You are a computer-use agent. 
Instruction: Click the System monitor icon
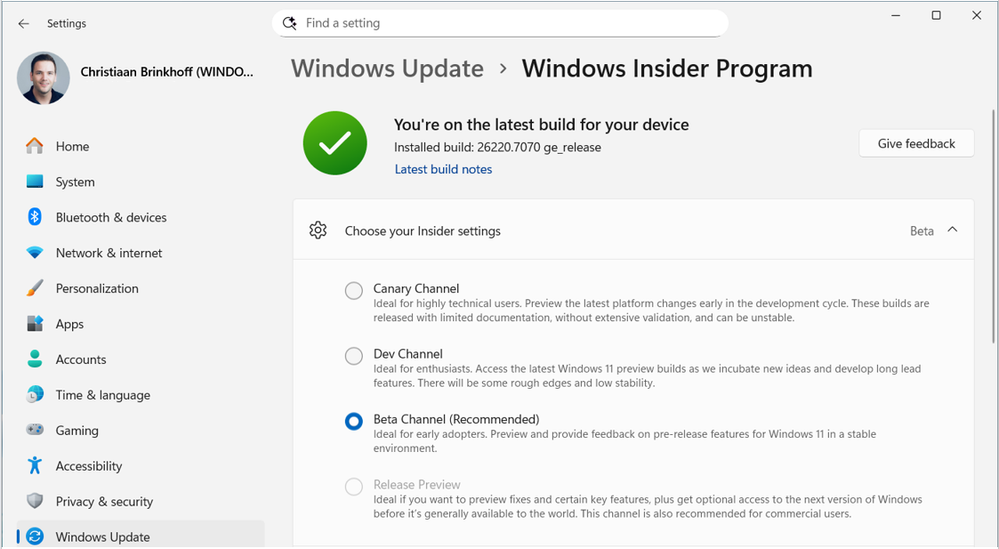[34, 182]
